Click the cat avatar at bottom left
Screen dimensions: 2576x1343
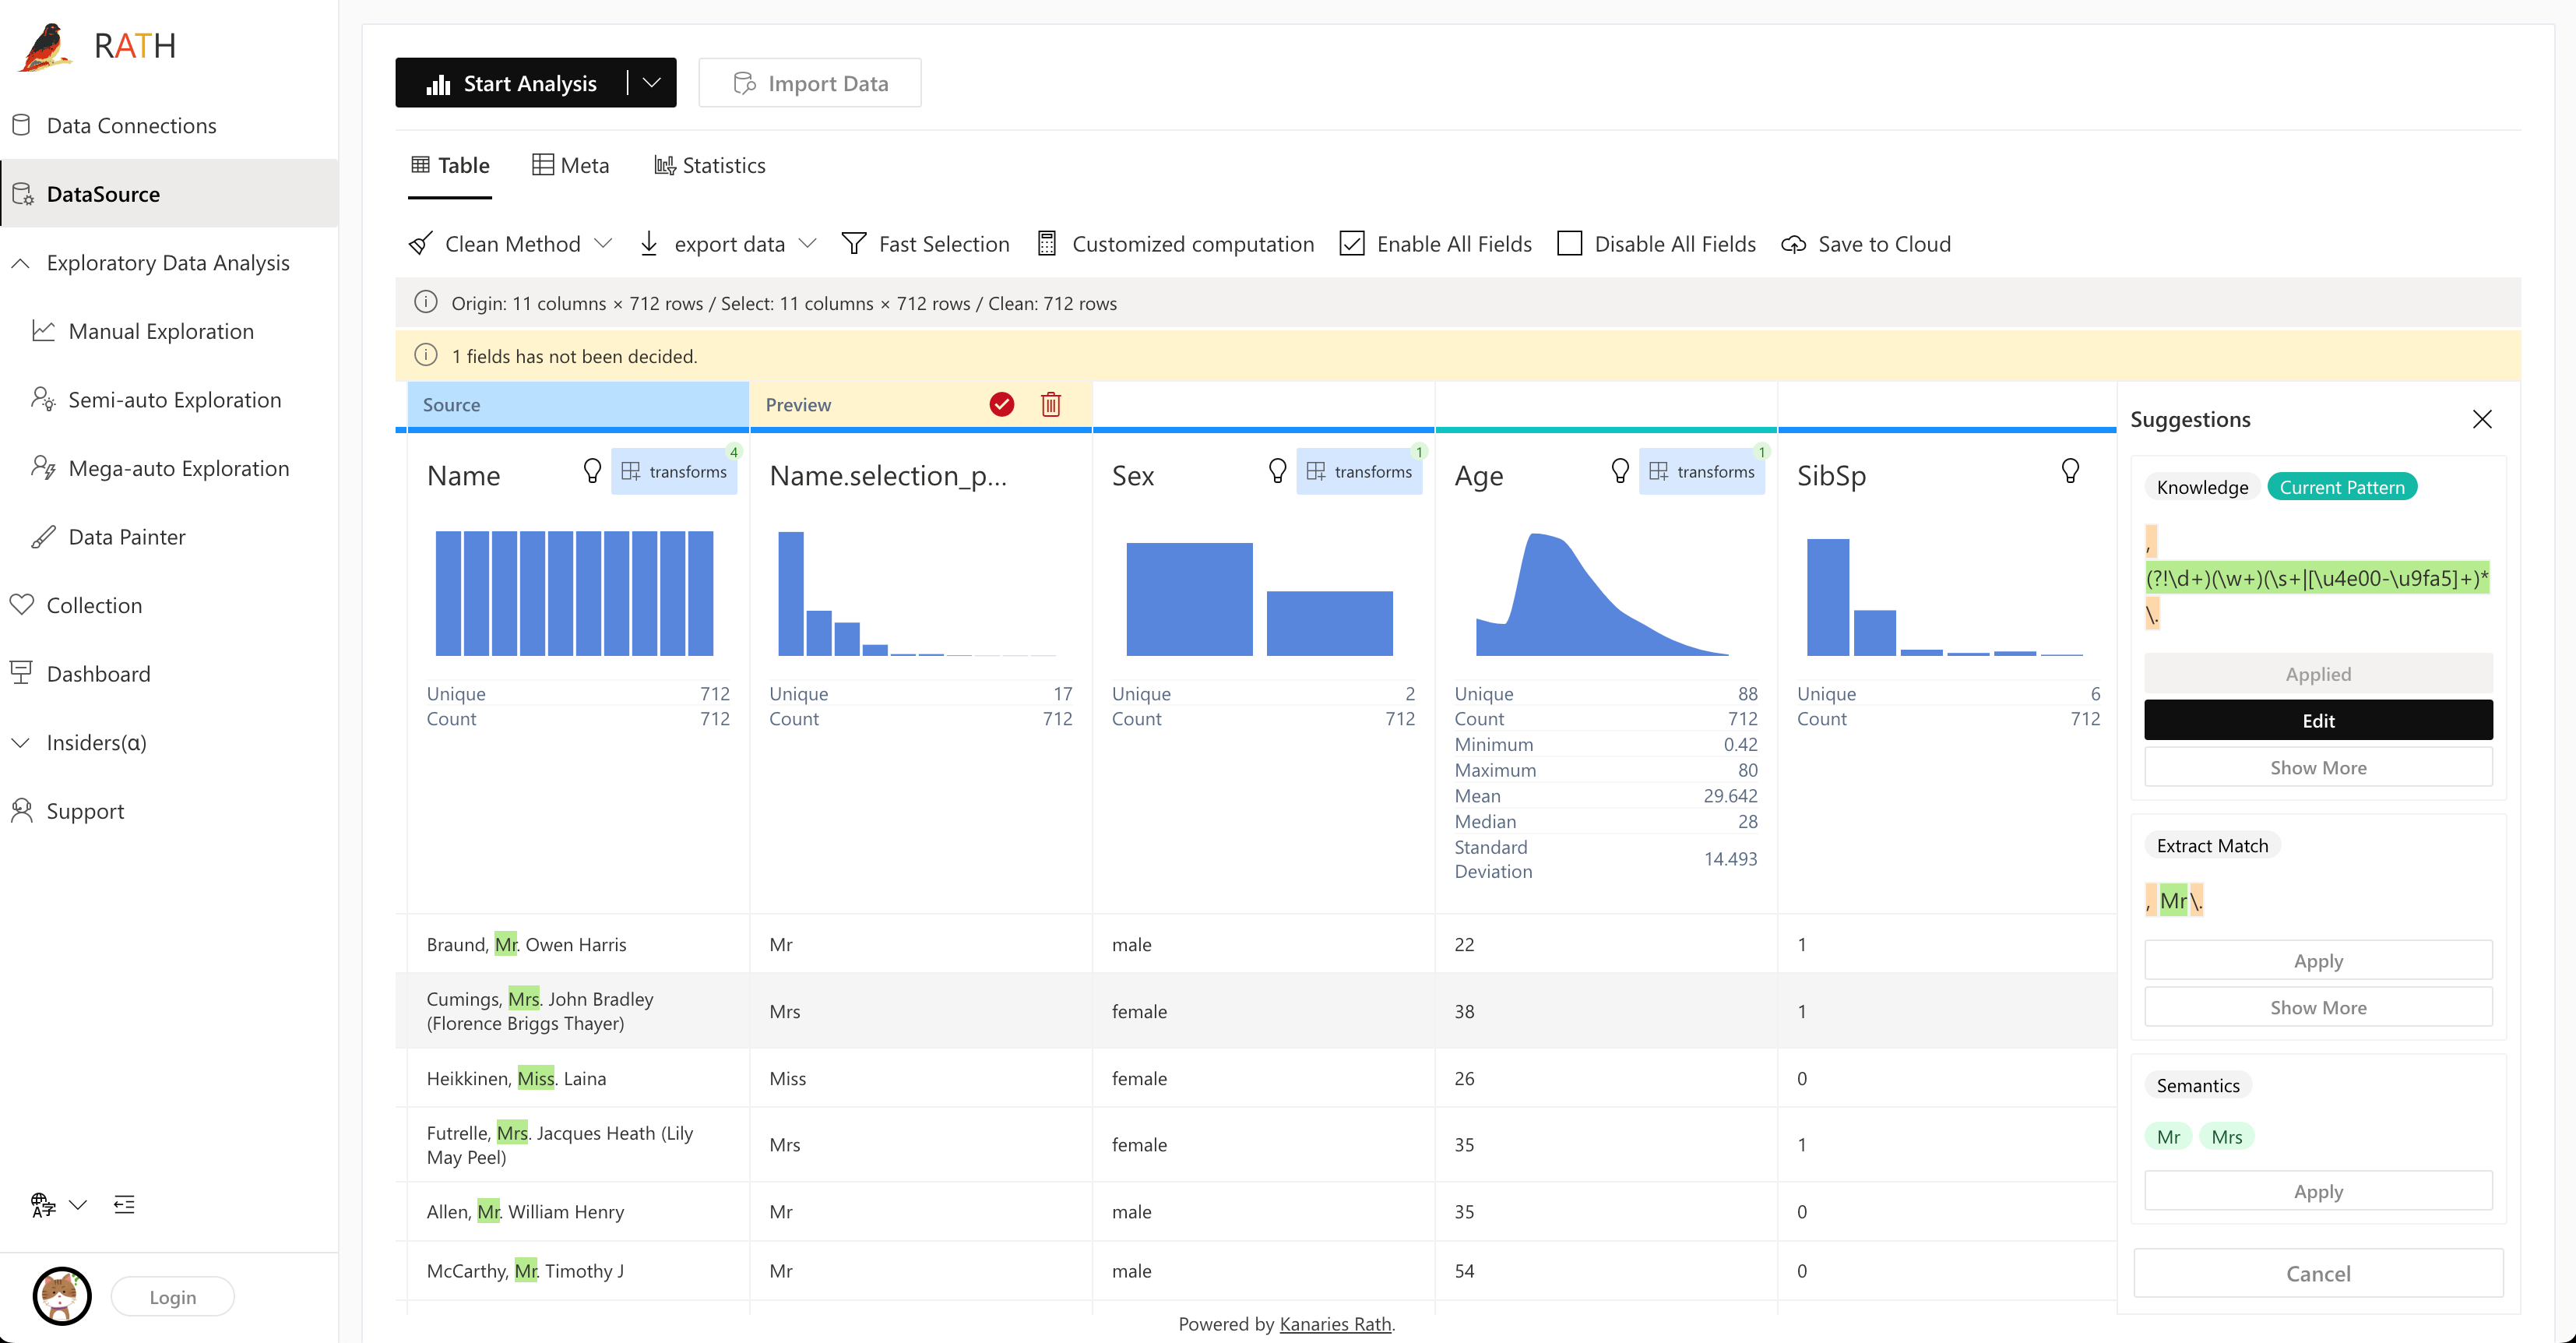tap(61, 1296)
